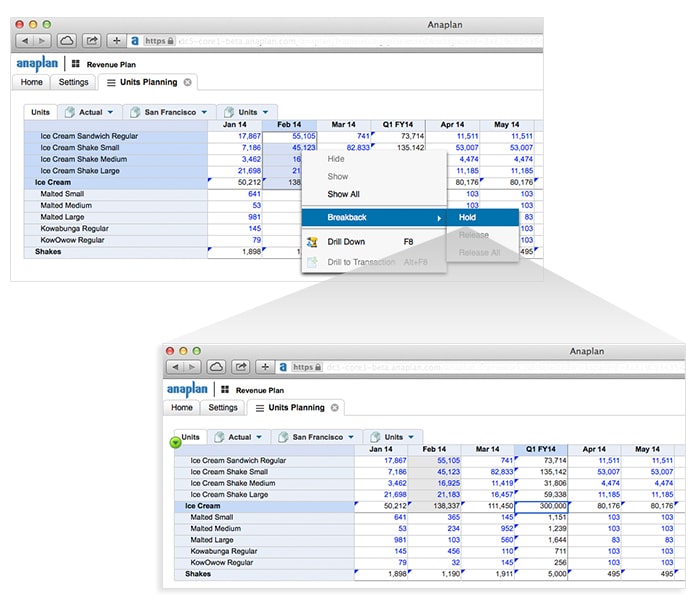Image resolution: width=700 pixels, height=600 pixels.
Task: Click Share icon in the bottom browser window
Action: click(x=241, y=367)
